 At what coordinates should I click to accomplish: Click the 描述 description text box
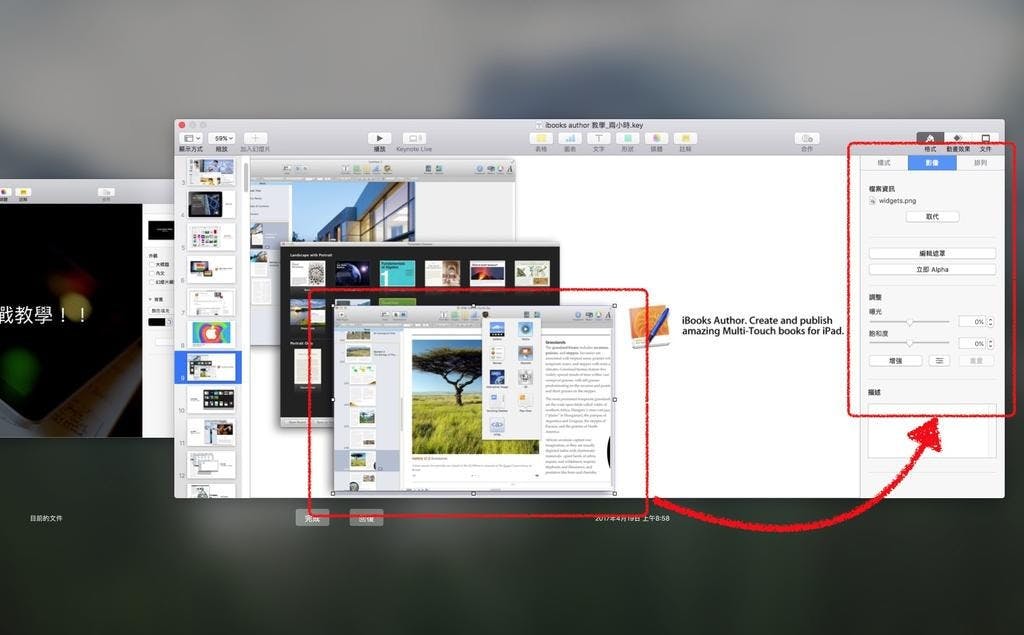tap(932, 431)
